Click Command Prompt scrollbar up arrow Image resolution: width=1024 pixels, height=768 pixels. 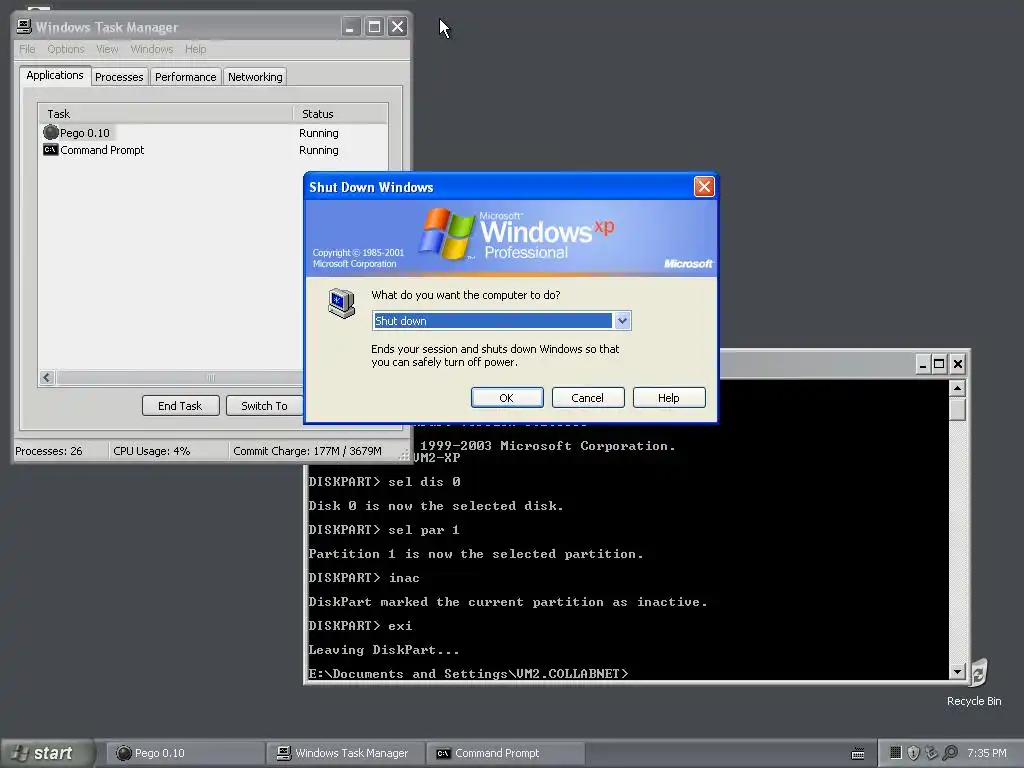coord(957,389)
